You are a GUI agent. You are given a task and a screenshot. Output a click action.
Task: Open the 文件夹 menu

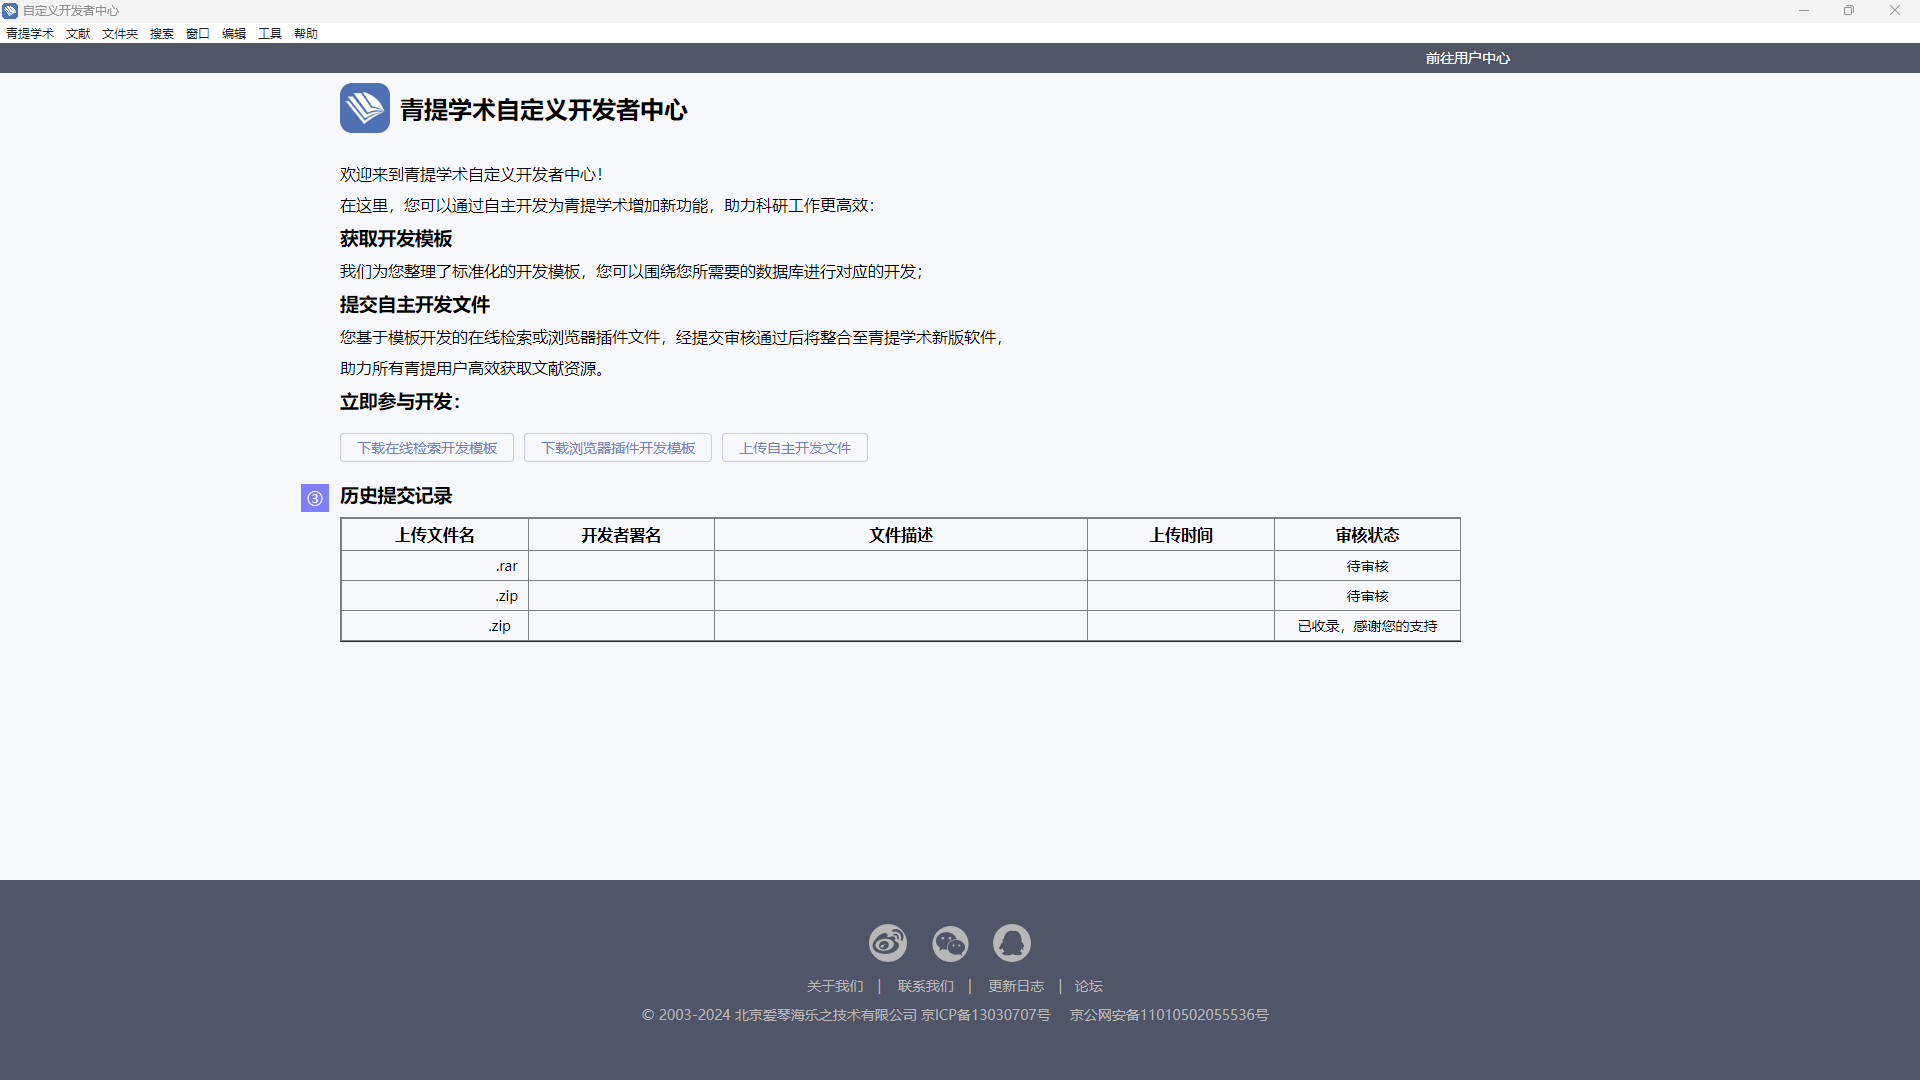120,33
